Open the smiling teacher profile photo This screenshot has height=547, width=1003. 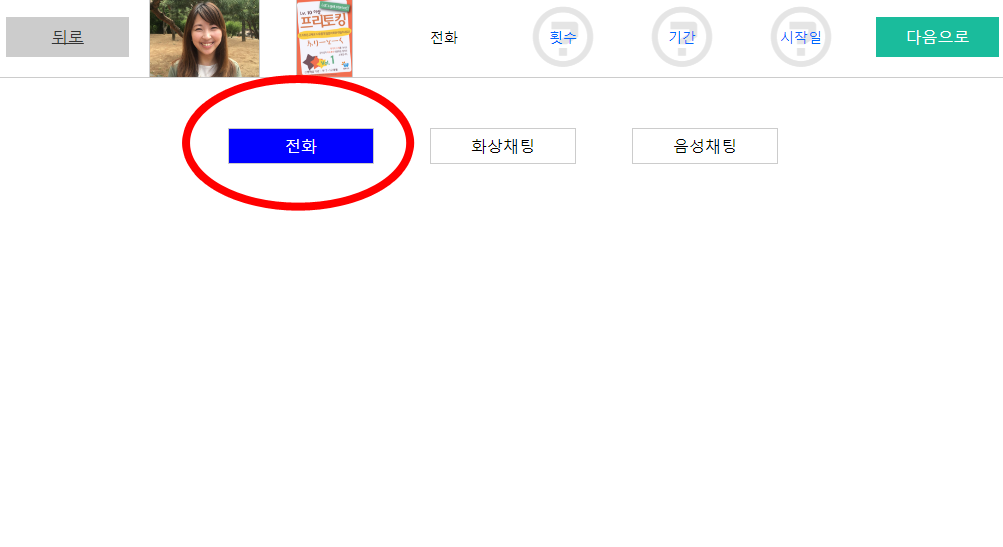pyautogui.click(x=205, y=38)
